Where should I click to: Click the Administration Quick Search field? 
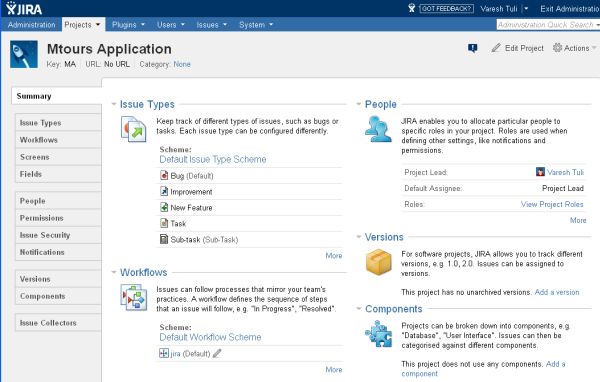pyautogui.click(x=548, y=24)
